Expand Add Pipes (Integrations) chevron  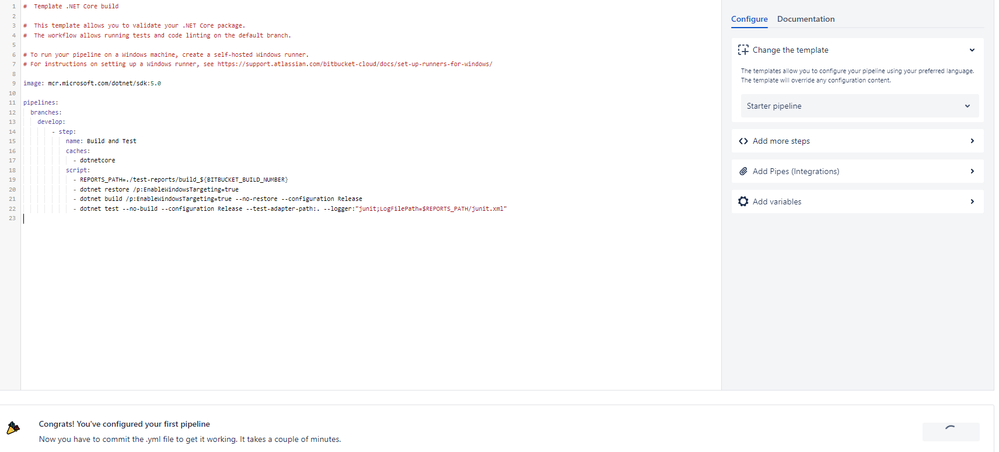click(x=972, y=171)
